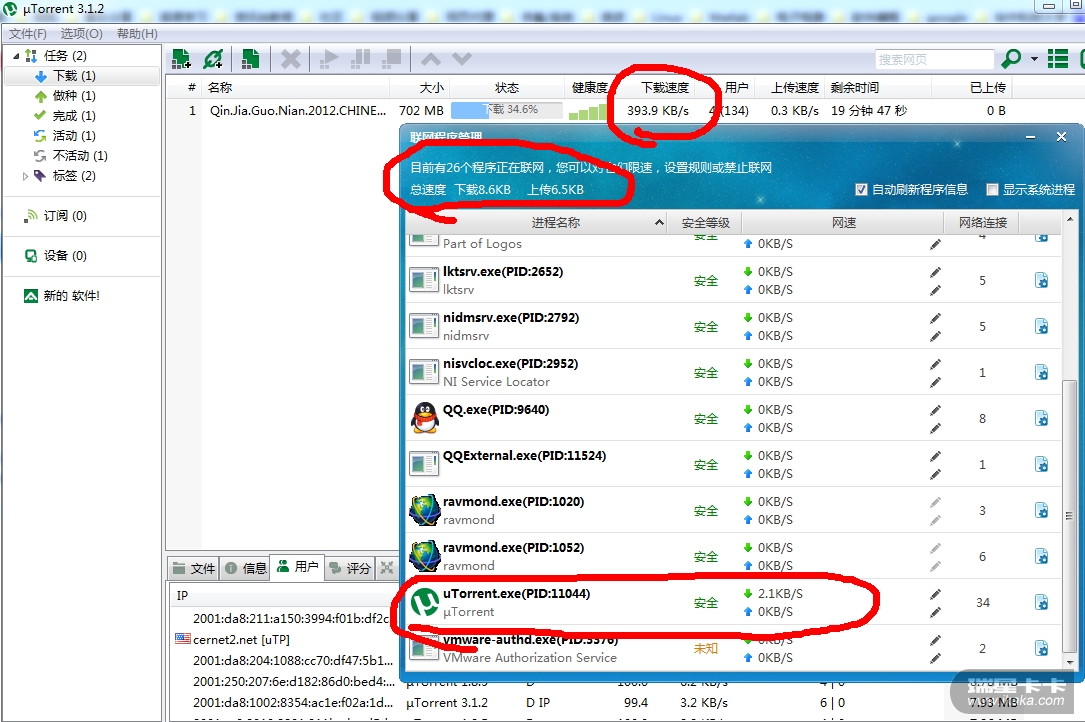The image size is (1085, 722).
Task: Click the Create New Torrent icon
Action: (x=251, y=59)
